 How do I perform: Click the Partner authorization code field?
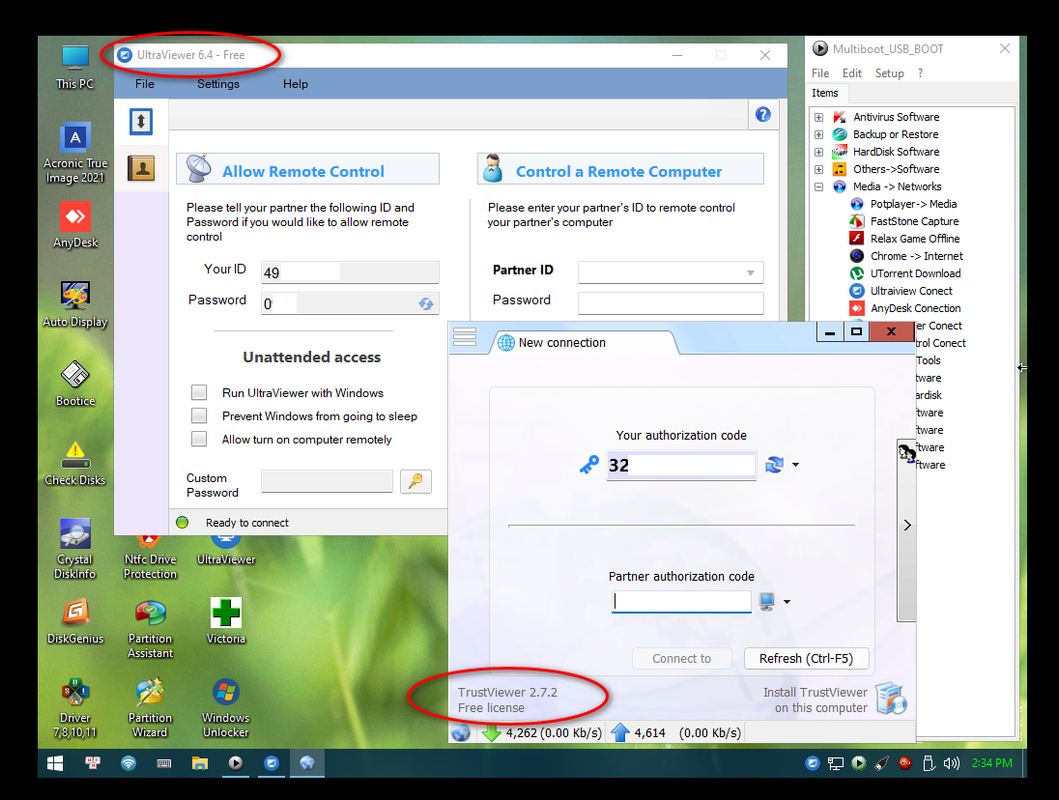click(681, 602)
